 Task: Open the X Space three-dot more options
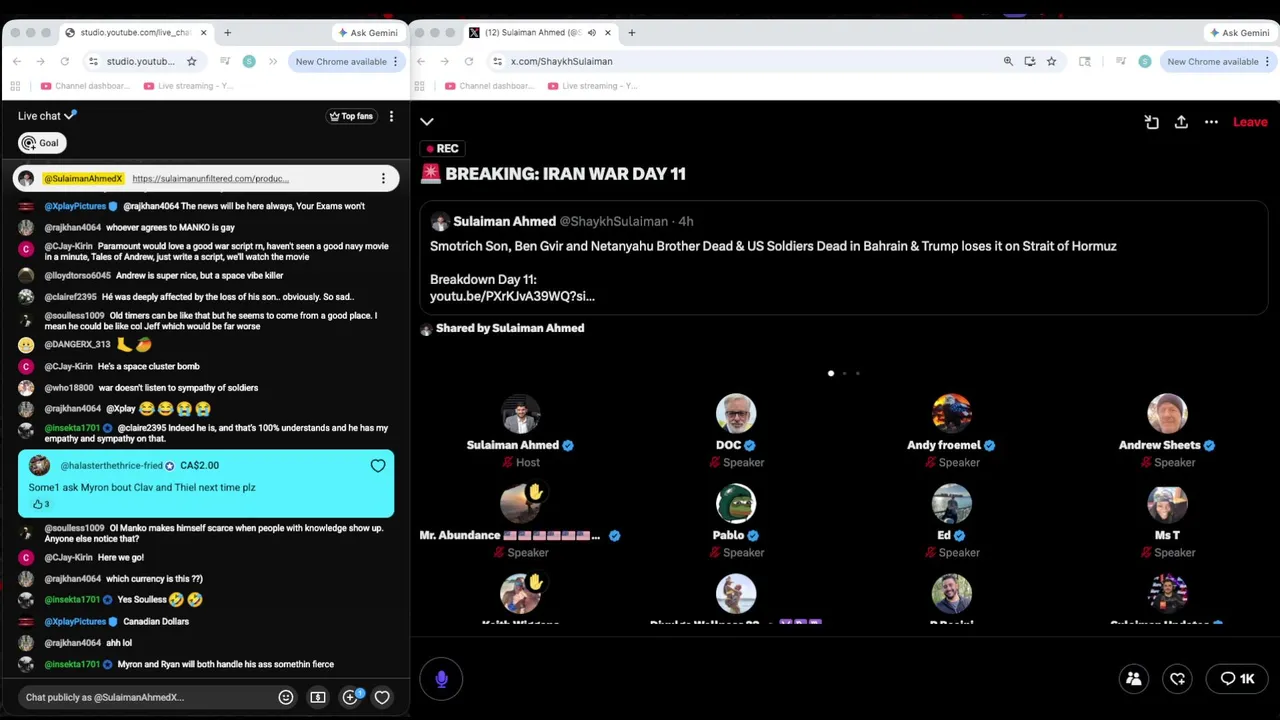click(1211, 122)
